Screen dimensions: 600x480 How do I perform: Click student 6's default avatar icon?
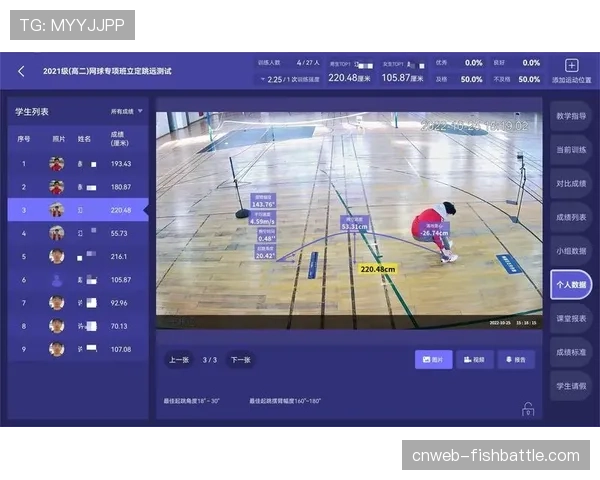[57, 280]
